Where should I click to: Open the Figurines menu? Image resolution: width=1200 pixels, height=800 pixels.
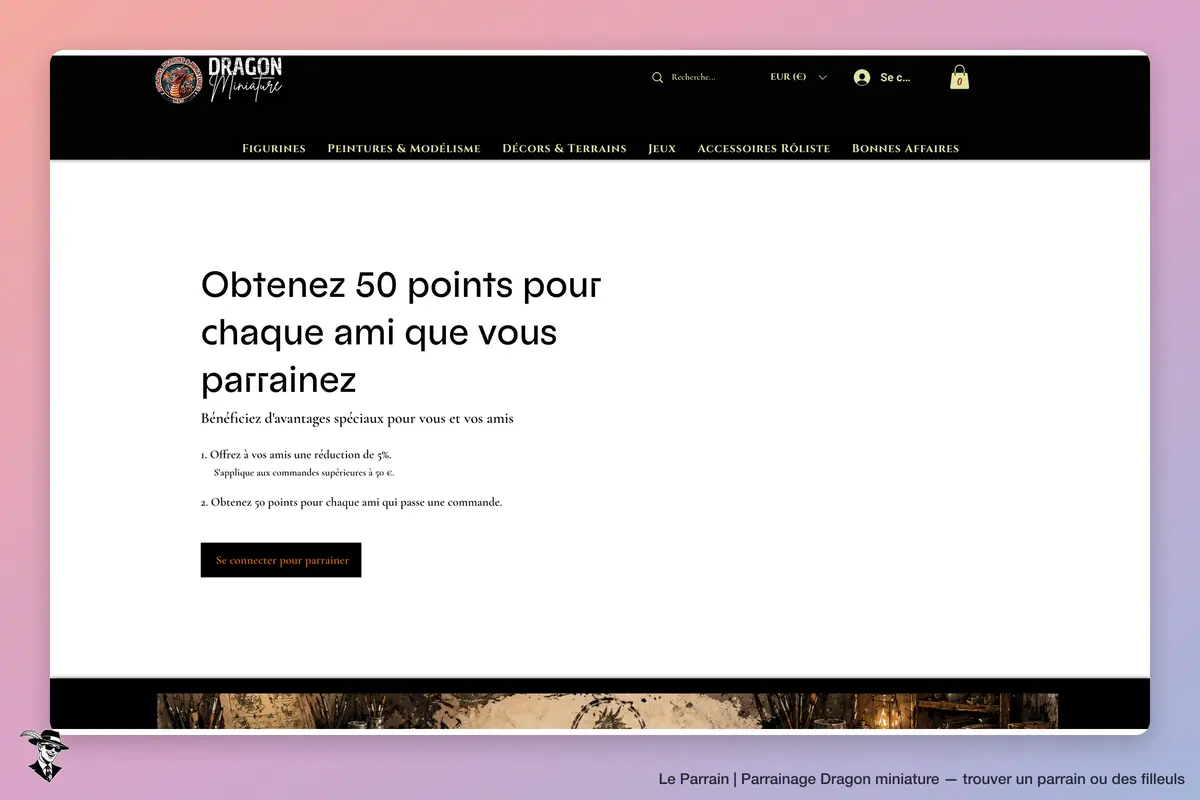tap(274, 148)
